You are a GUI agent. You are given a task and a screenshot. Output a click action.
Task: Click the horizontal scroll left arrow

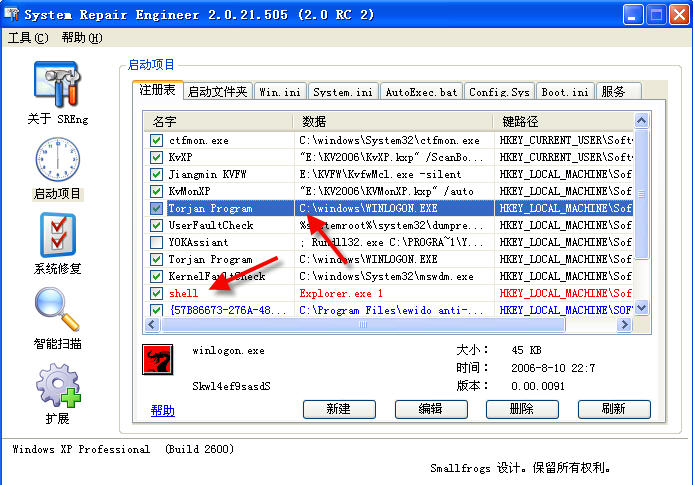point(152,325)
